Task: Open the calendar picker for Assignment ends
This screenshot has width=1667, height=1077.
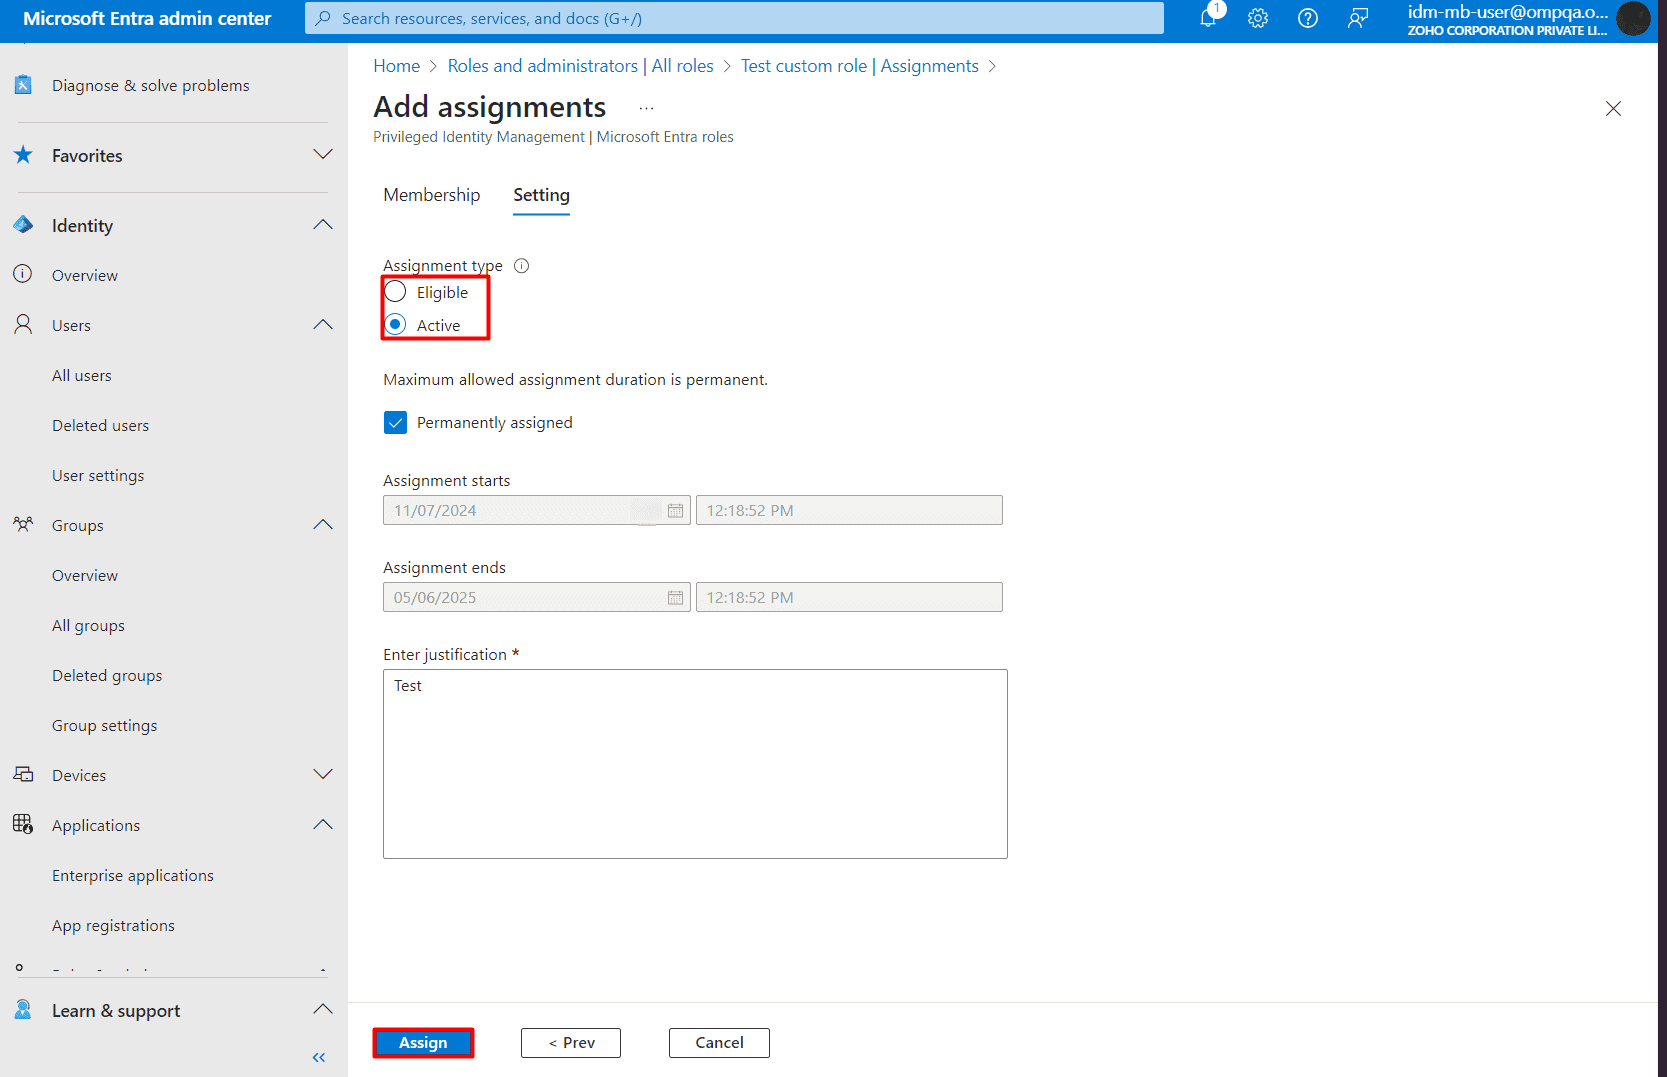Action: [x=676, y=597]
